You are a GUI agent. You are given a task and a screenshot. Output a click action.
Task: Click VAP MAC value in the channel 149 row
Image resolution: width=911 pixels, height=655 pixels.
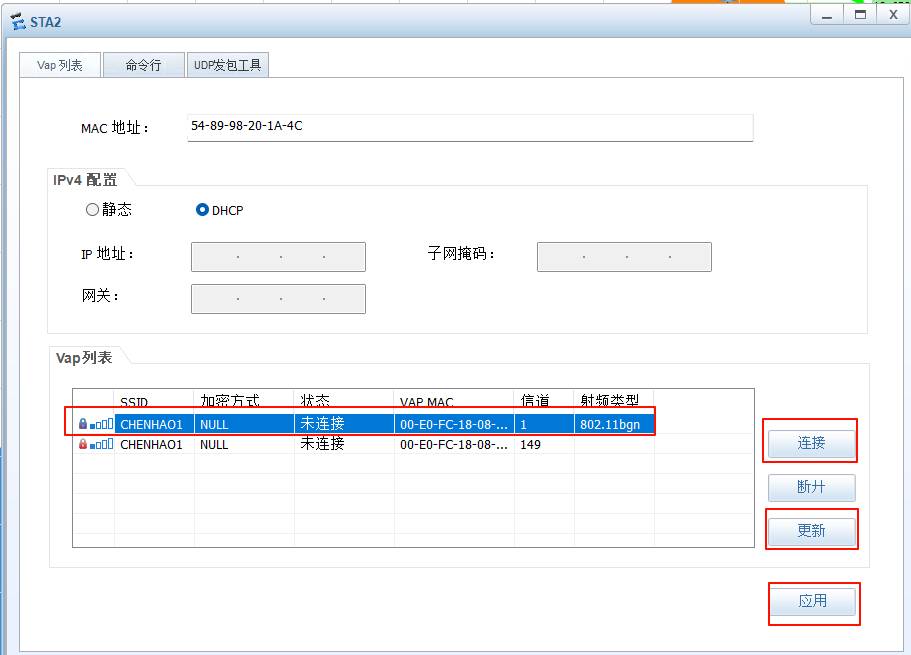[x=454, y=445]
